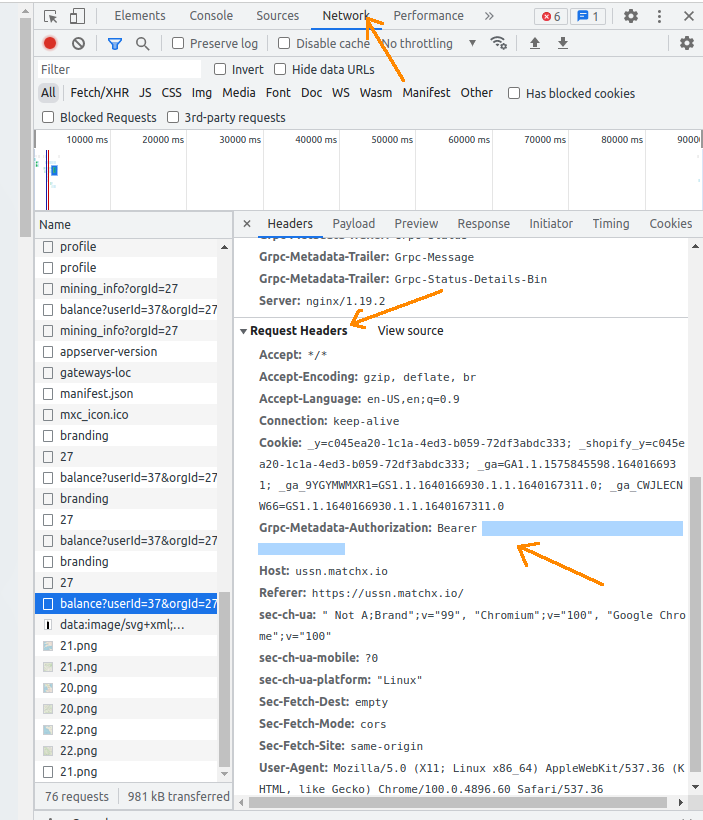Click View source link
Viewport: 703px width, 820px height.
pos(411,331)
